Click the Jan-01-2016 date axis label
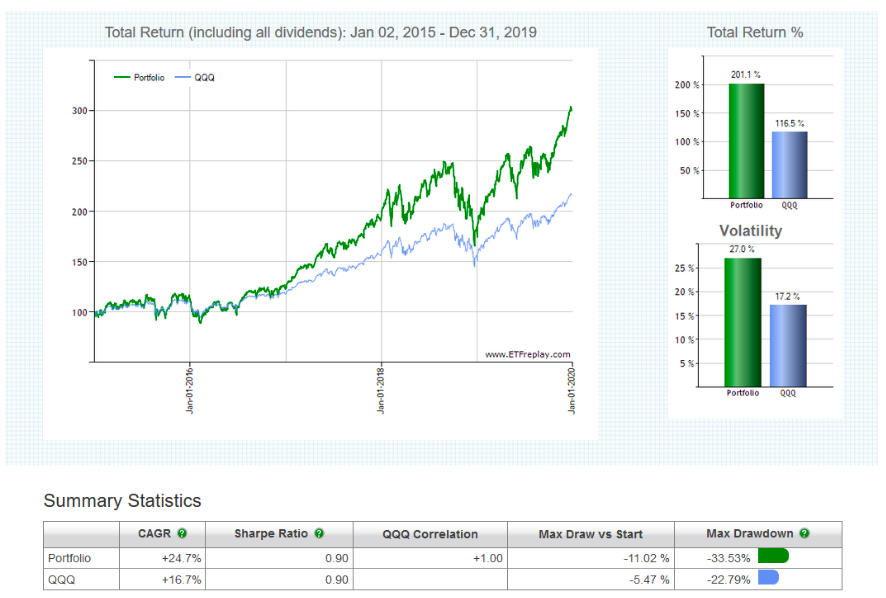The height and width of the screenshot is (598, 886). pyautogui.click(x=190, y=390)
